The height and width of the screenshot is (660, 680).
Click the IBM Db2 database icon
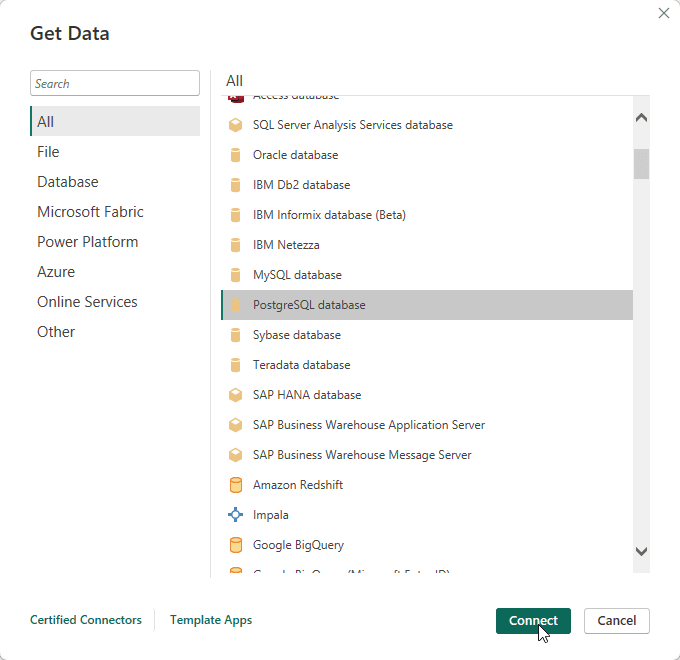[235, 185]
